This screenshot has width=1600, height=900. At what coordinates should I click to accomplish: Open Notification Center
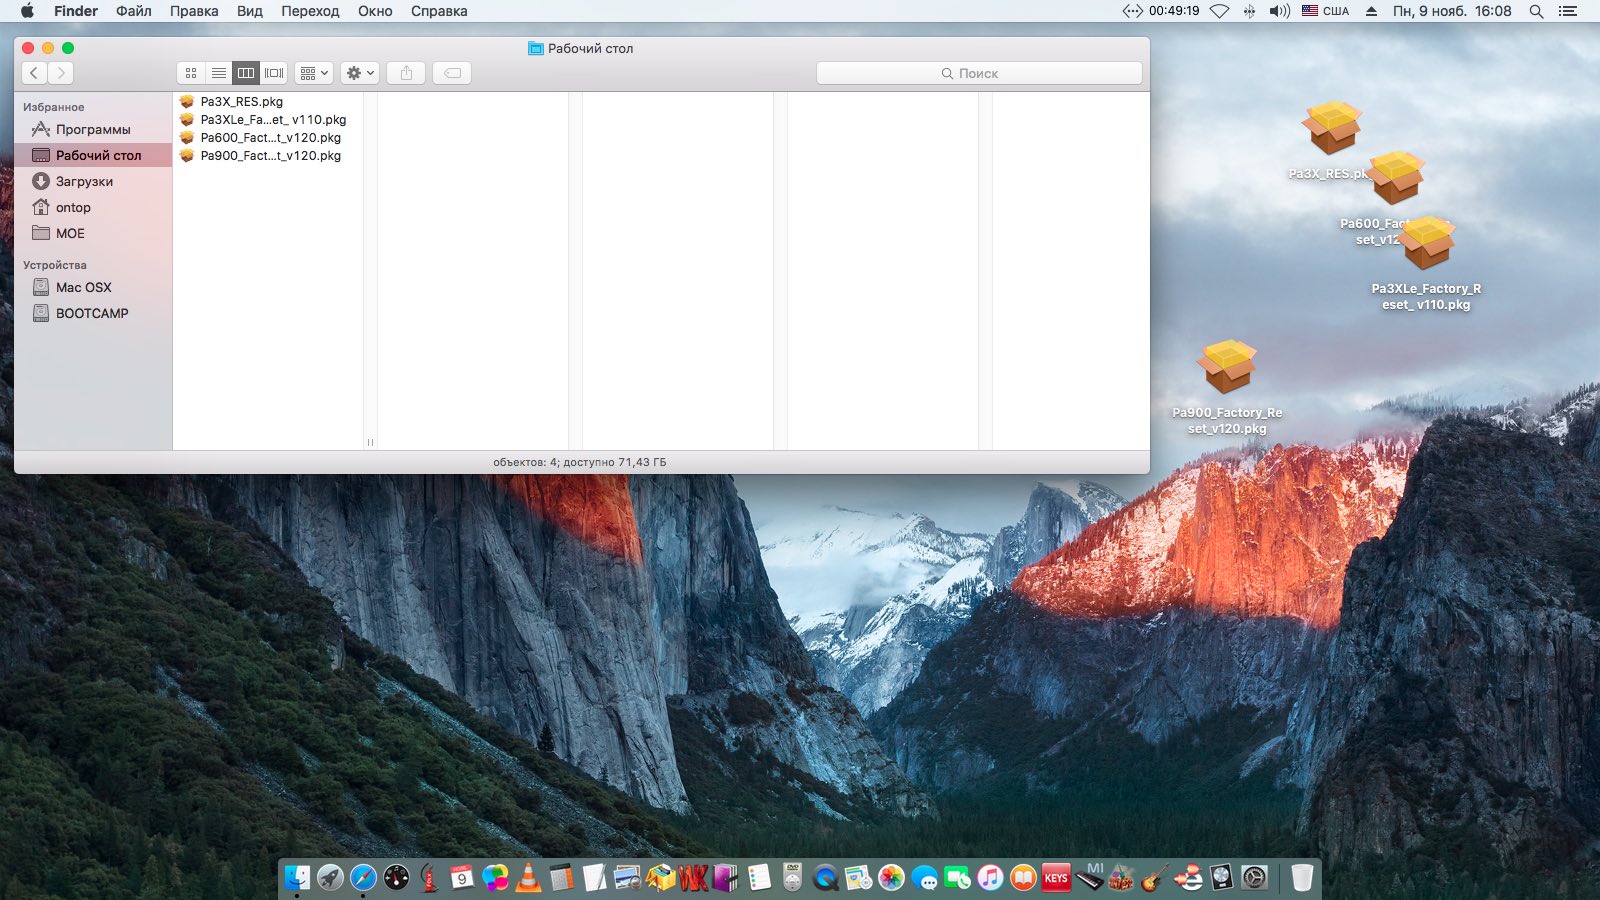[x=1568, y=11]
